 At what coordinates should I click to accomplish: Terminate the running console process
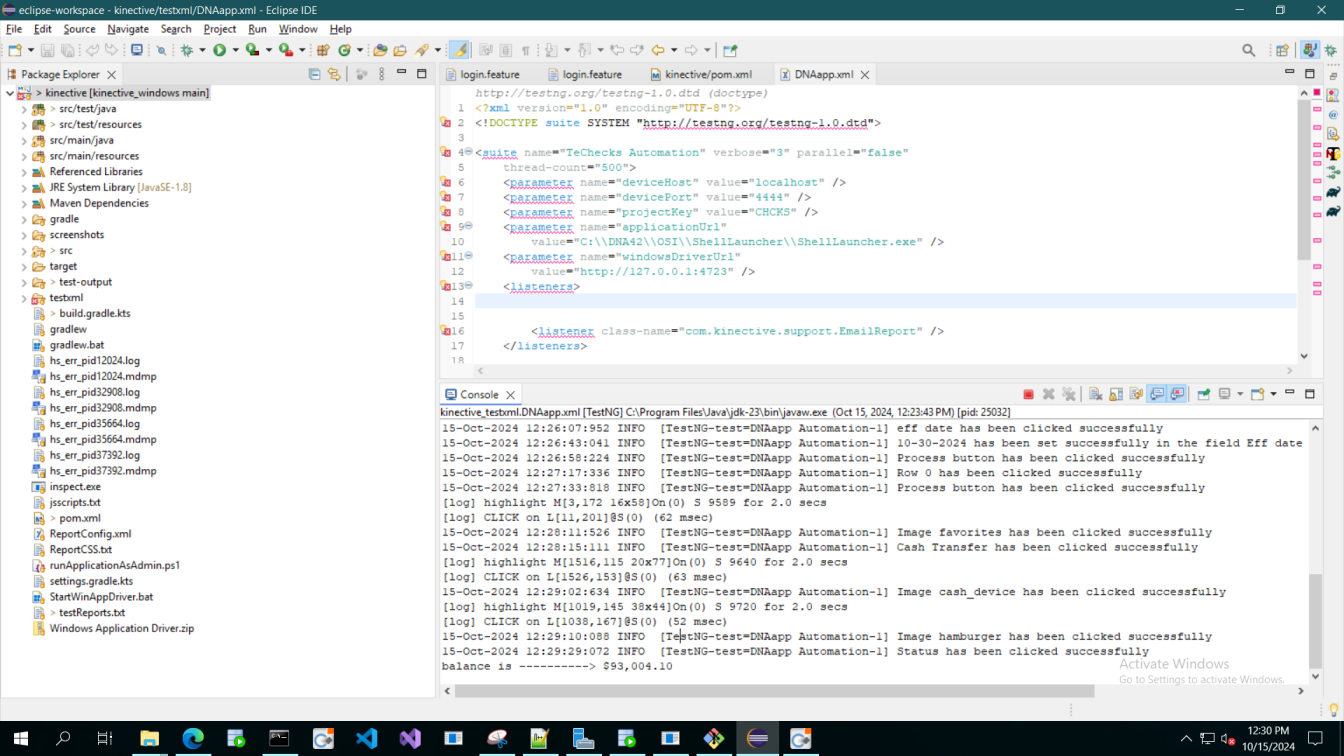(x=1028, y=394)
